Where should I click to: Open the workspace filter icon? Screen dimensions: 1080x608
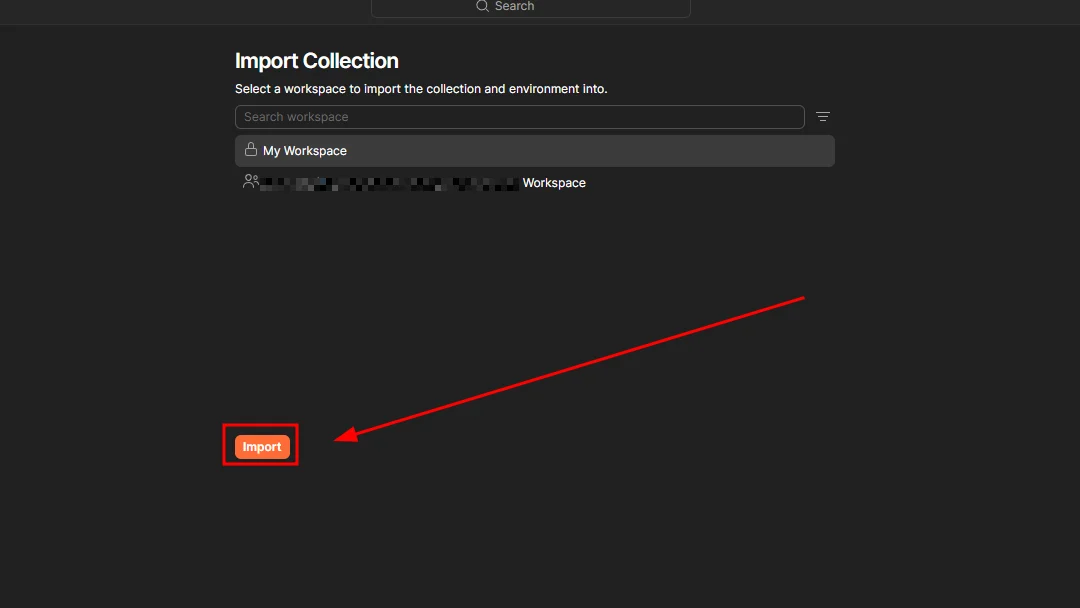822,117
